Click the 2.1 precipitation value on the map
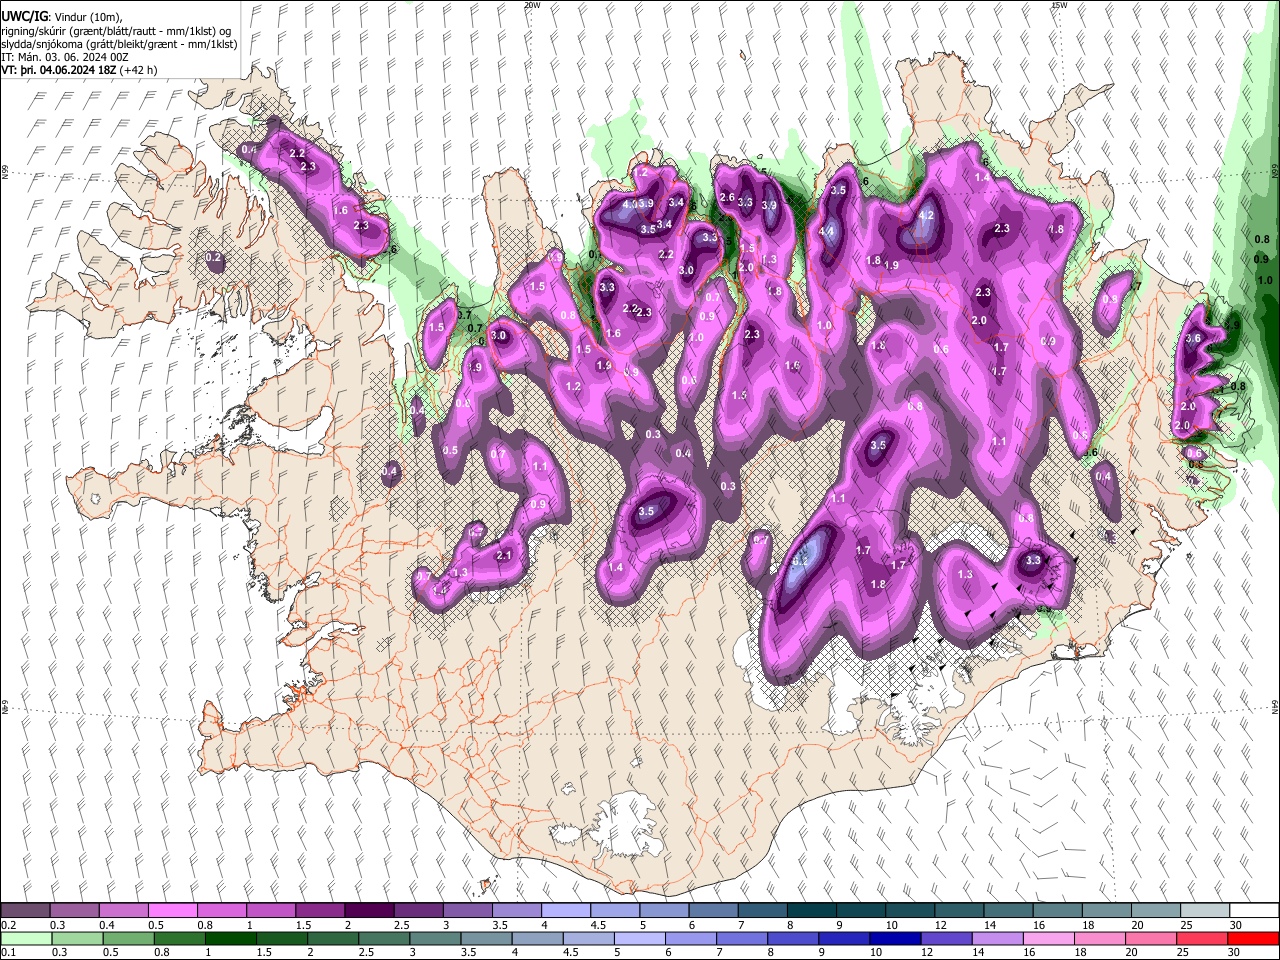The width and height of the screenshot is (1280, 960). [x=504, y=556]
